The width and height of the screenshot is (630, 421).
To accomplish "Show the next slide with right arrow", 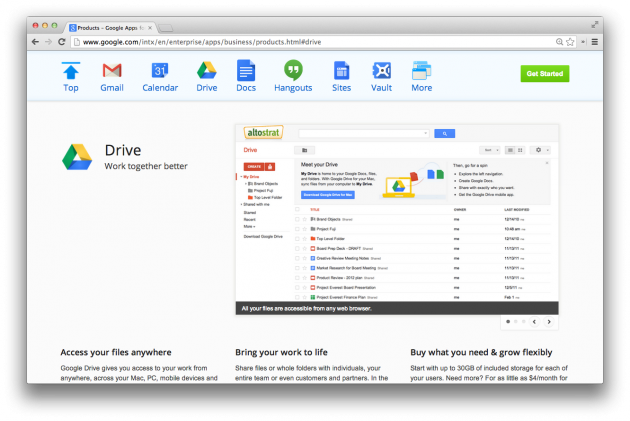I will (x=549, y=321).
